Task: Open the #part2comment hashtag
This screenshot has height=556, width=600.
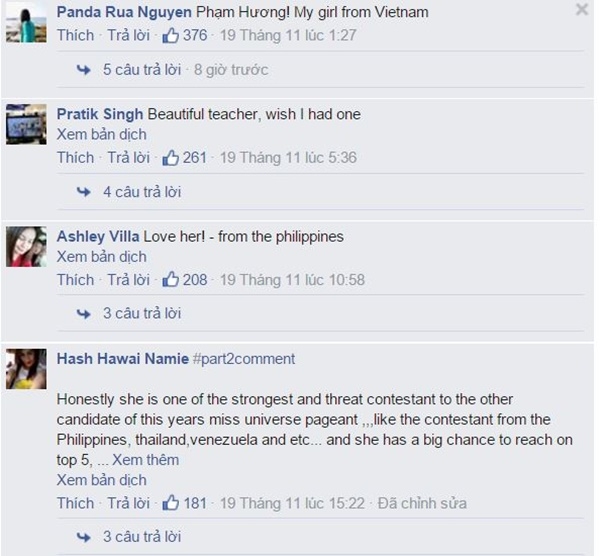Action: coord(244,359)
